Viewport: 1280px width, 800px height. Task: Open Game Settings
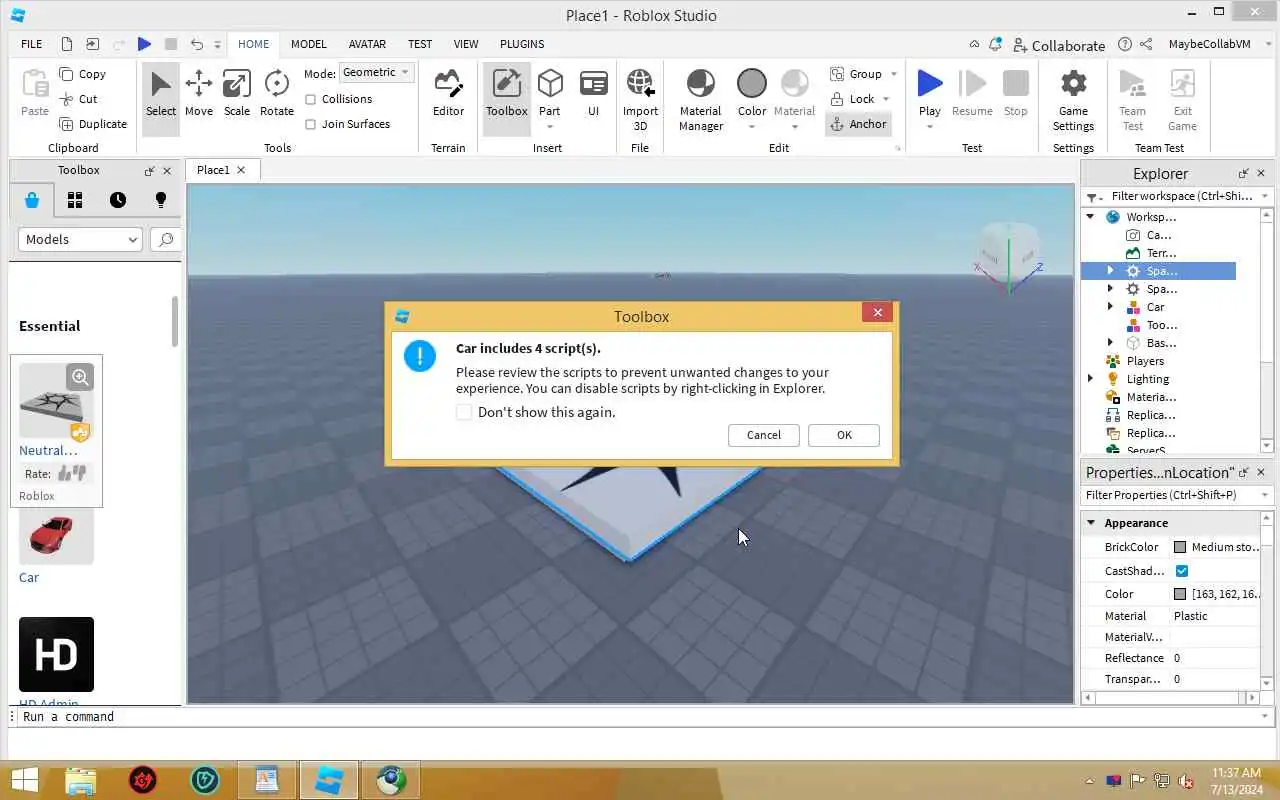pyautogui.click(x=1073, y=99)
